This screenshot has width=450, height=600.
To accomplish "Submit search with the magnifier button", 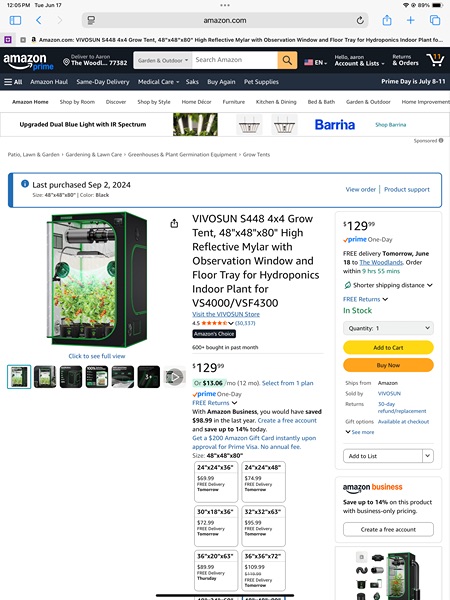I will click(287, 60).
